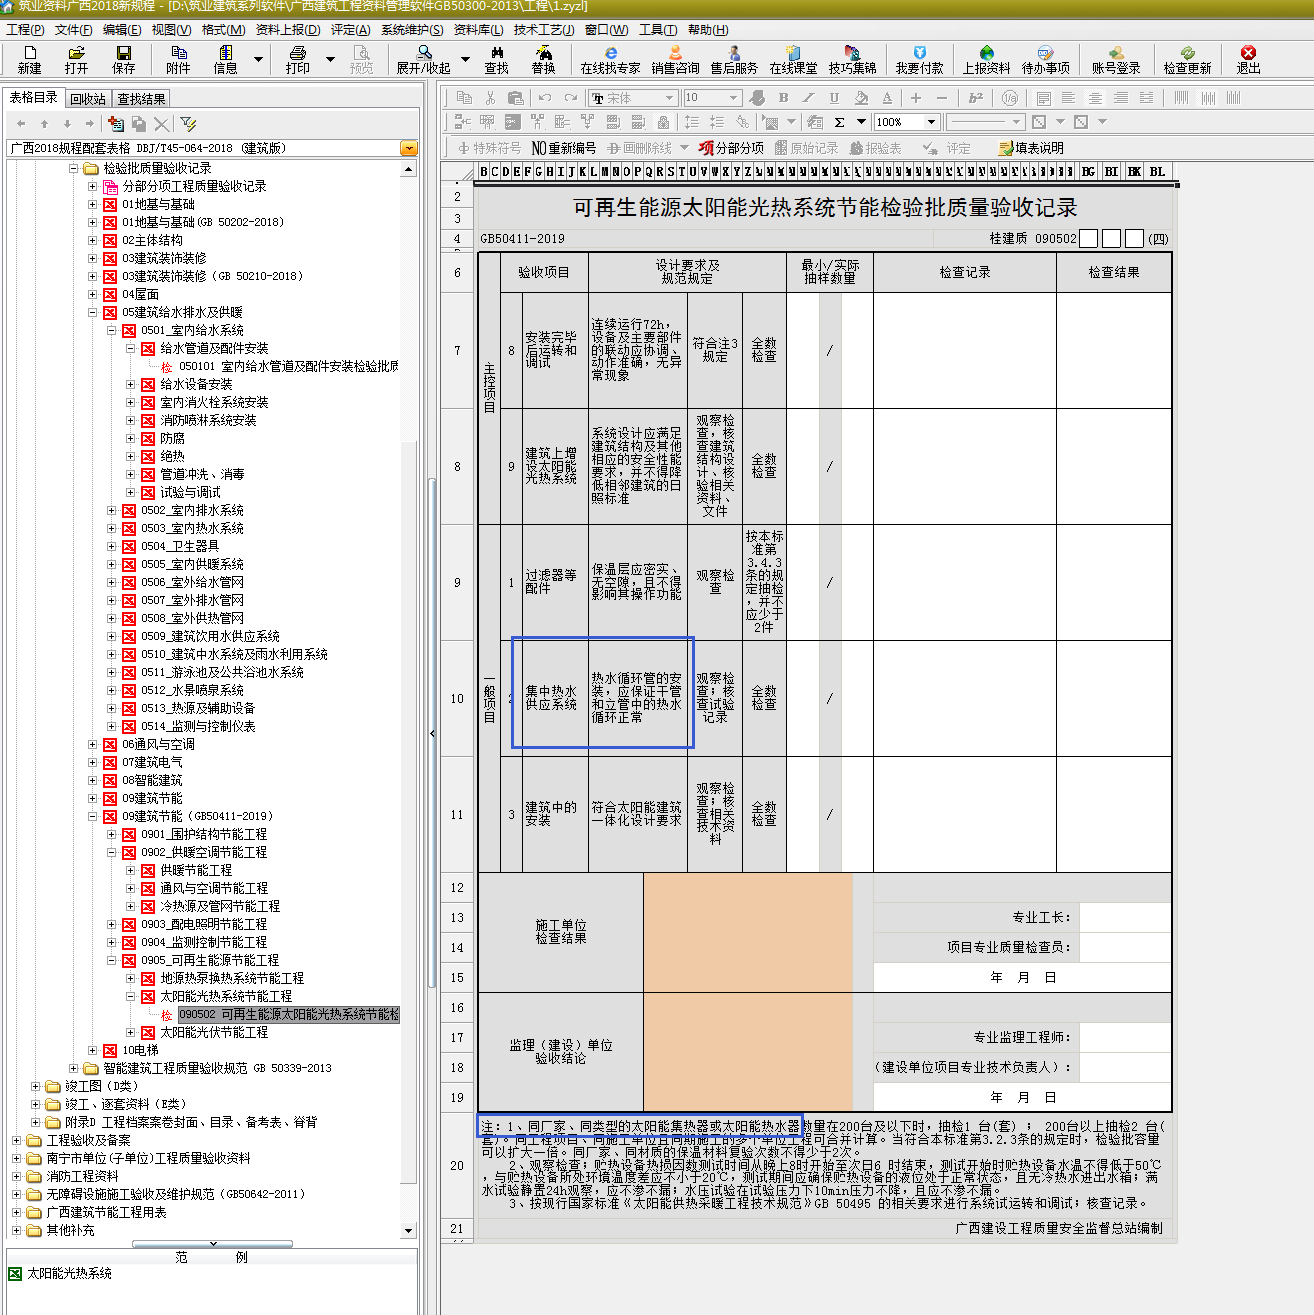1314x1315 pixels.
Task: Click the 展开/收起 magnifier icon
Action: pyautogui.click(x=424, y=52)
